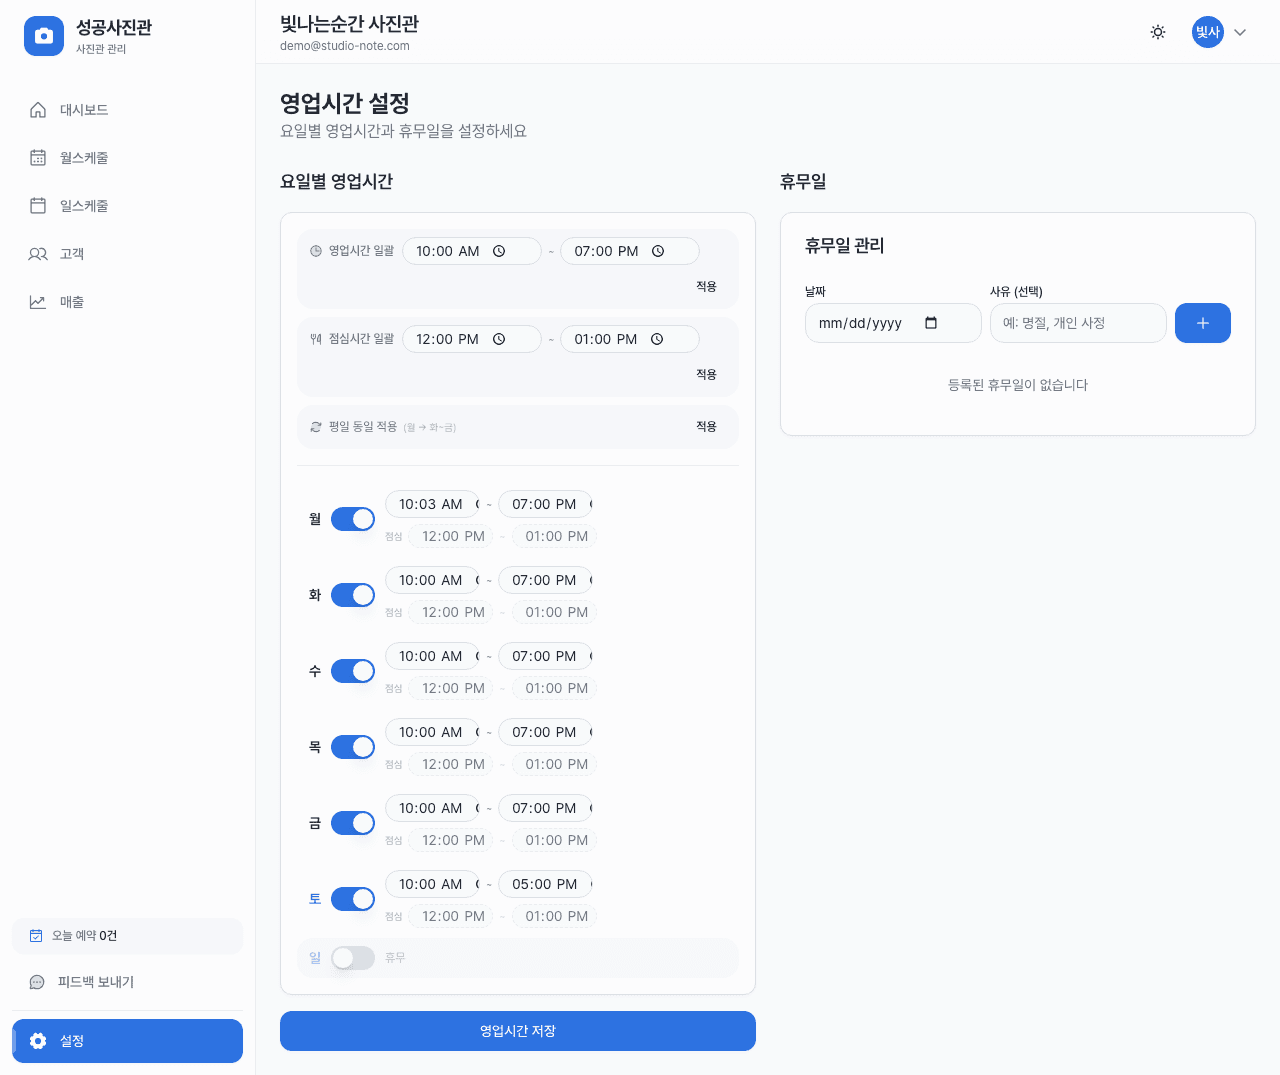Apply 평일 동일 적용 weekday settings
The height and width of the screenshot is (1075, 1280).
pyautogui.click(x=706, y=425)
